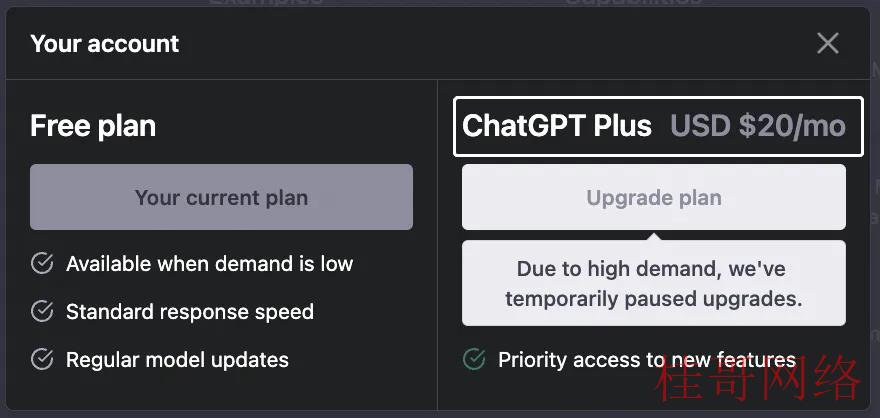Click the red Chinese watermark text
Viewport: 880px width, 418px height.
click(758, 379)
